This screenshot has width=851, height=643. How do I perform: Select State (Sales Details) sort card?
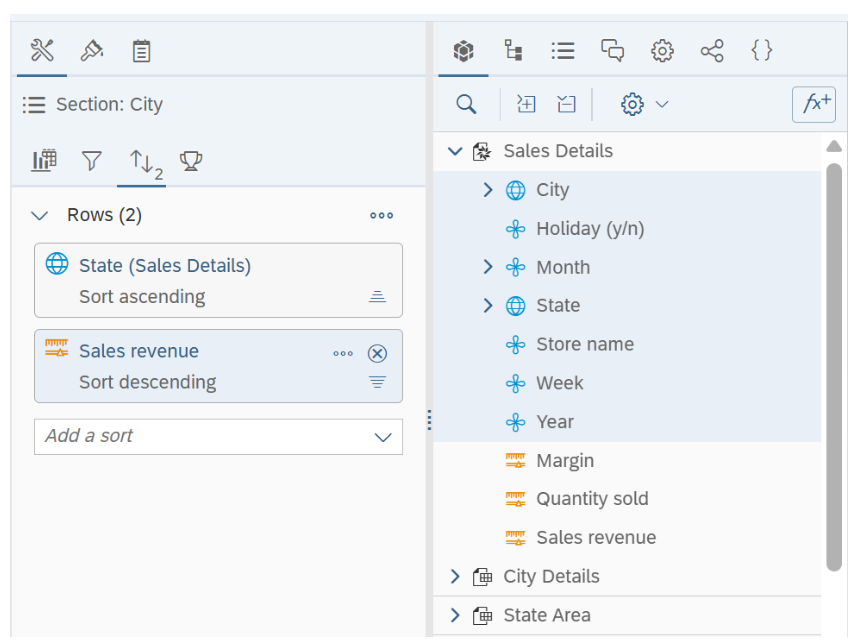[x=218, y=280]
